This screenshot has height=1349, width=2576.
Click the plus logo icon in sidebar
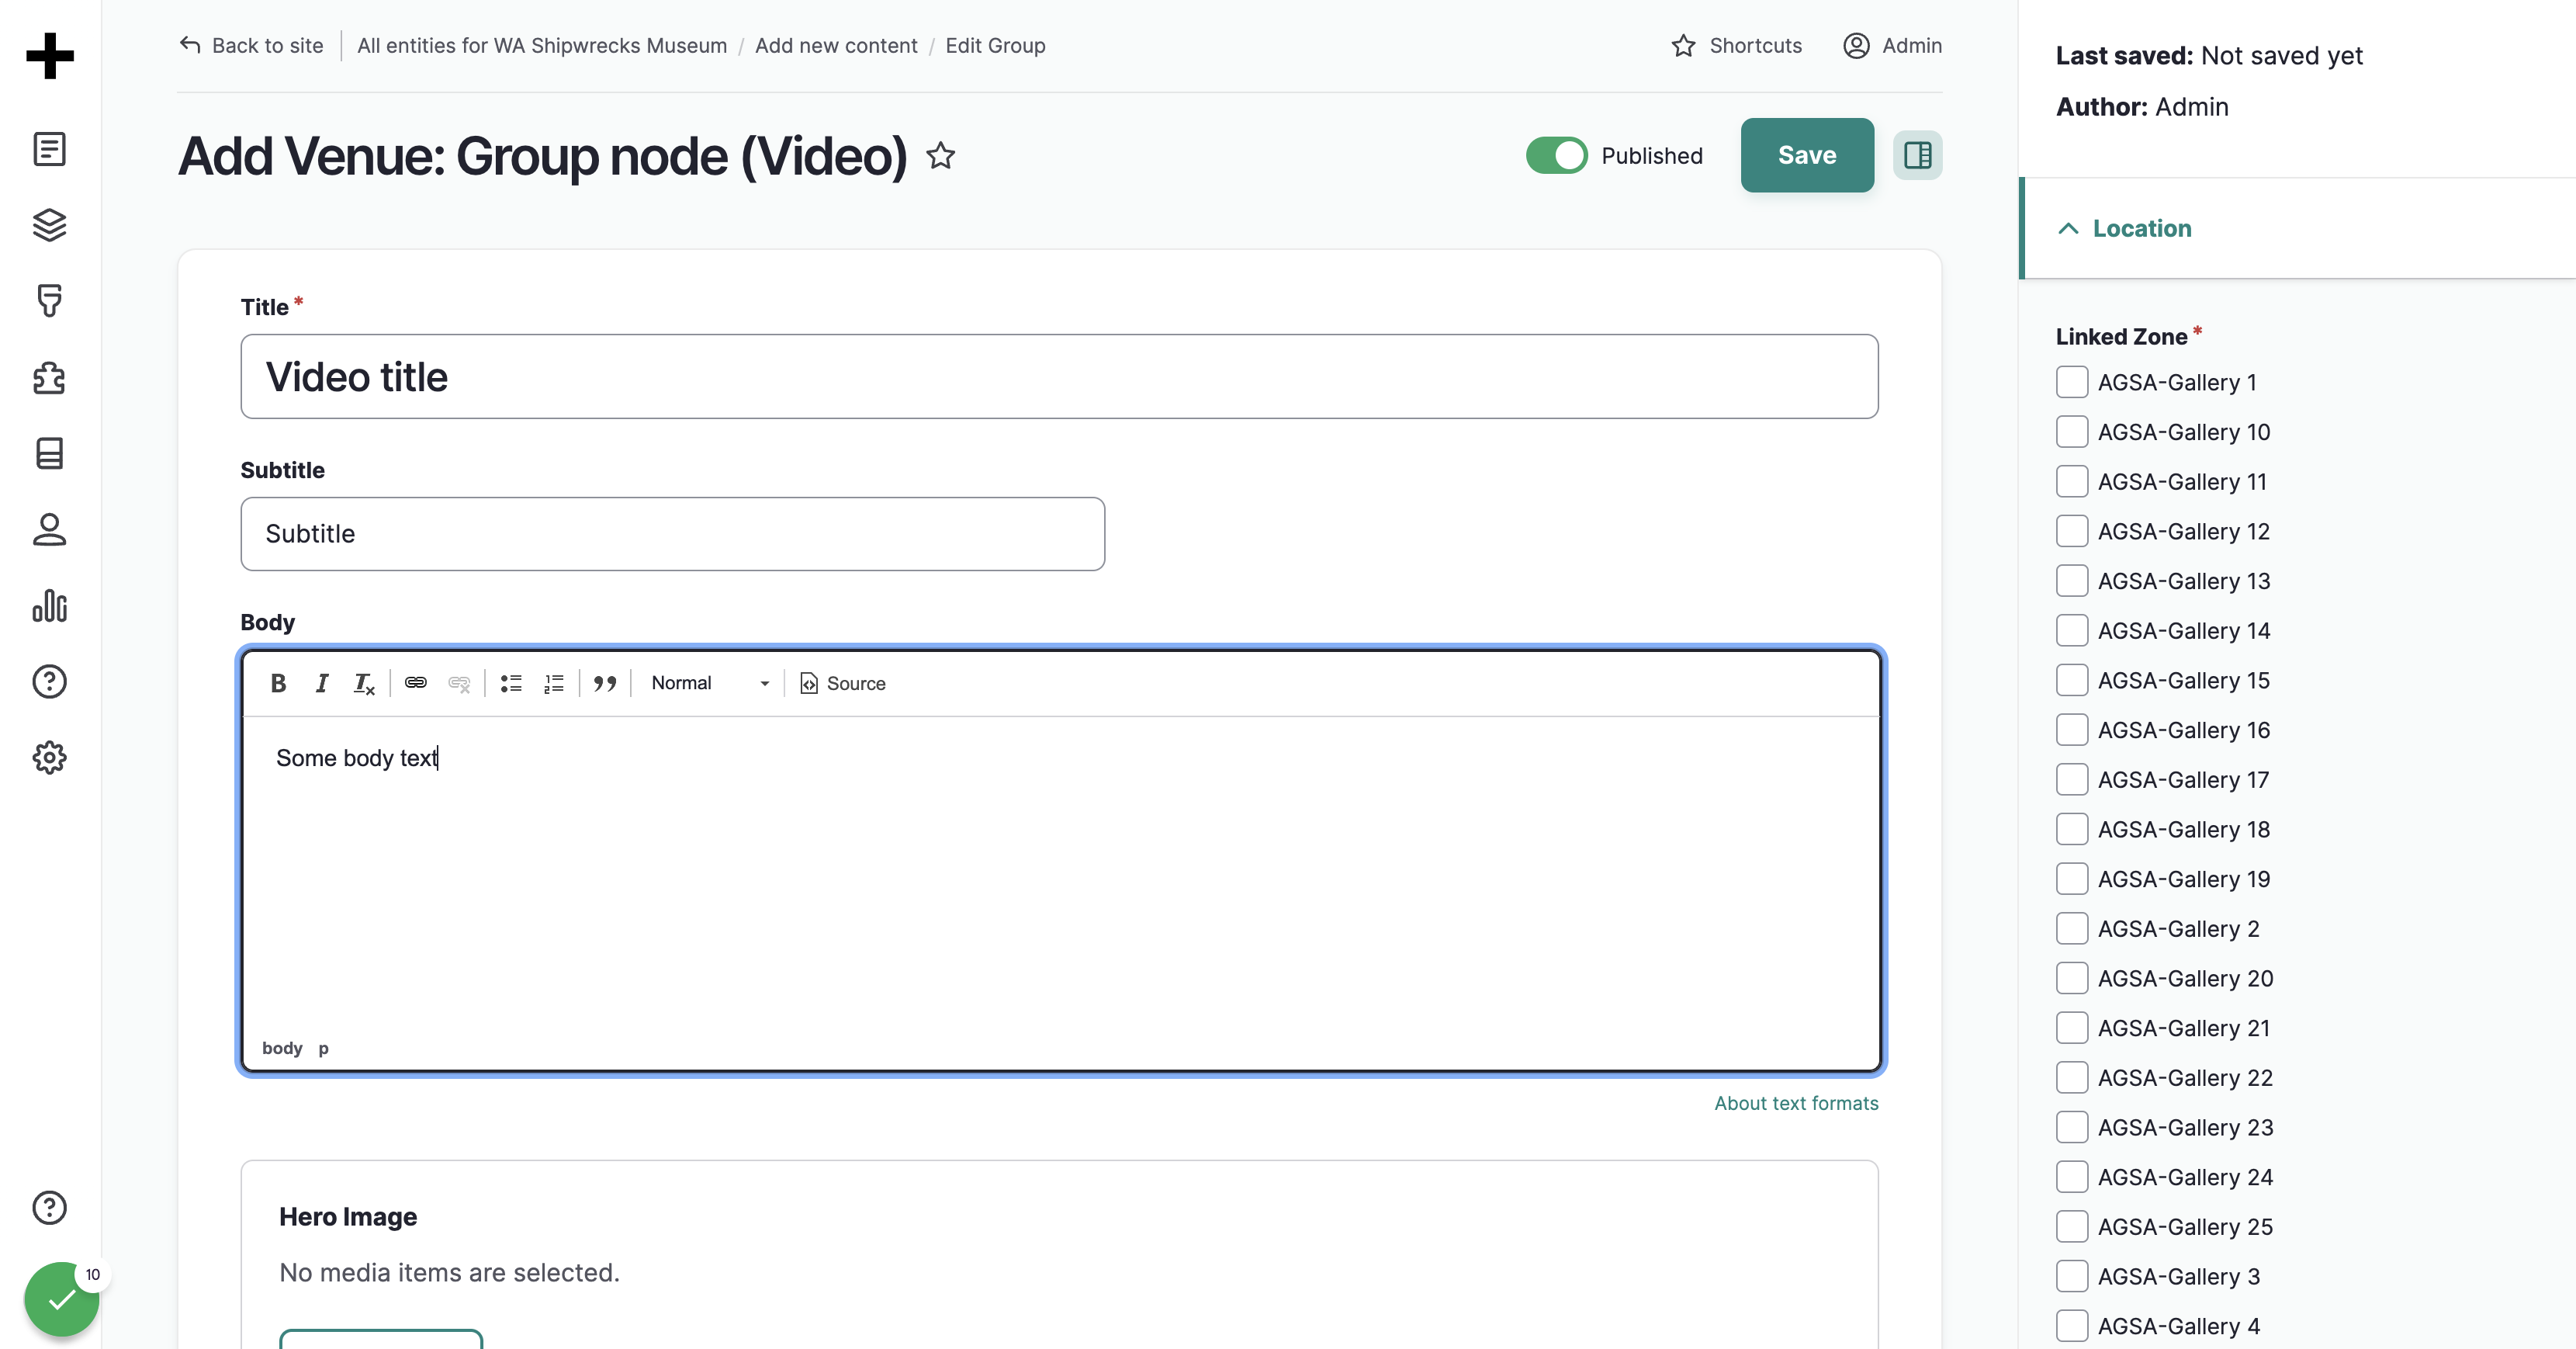click(50, 55)
